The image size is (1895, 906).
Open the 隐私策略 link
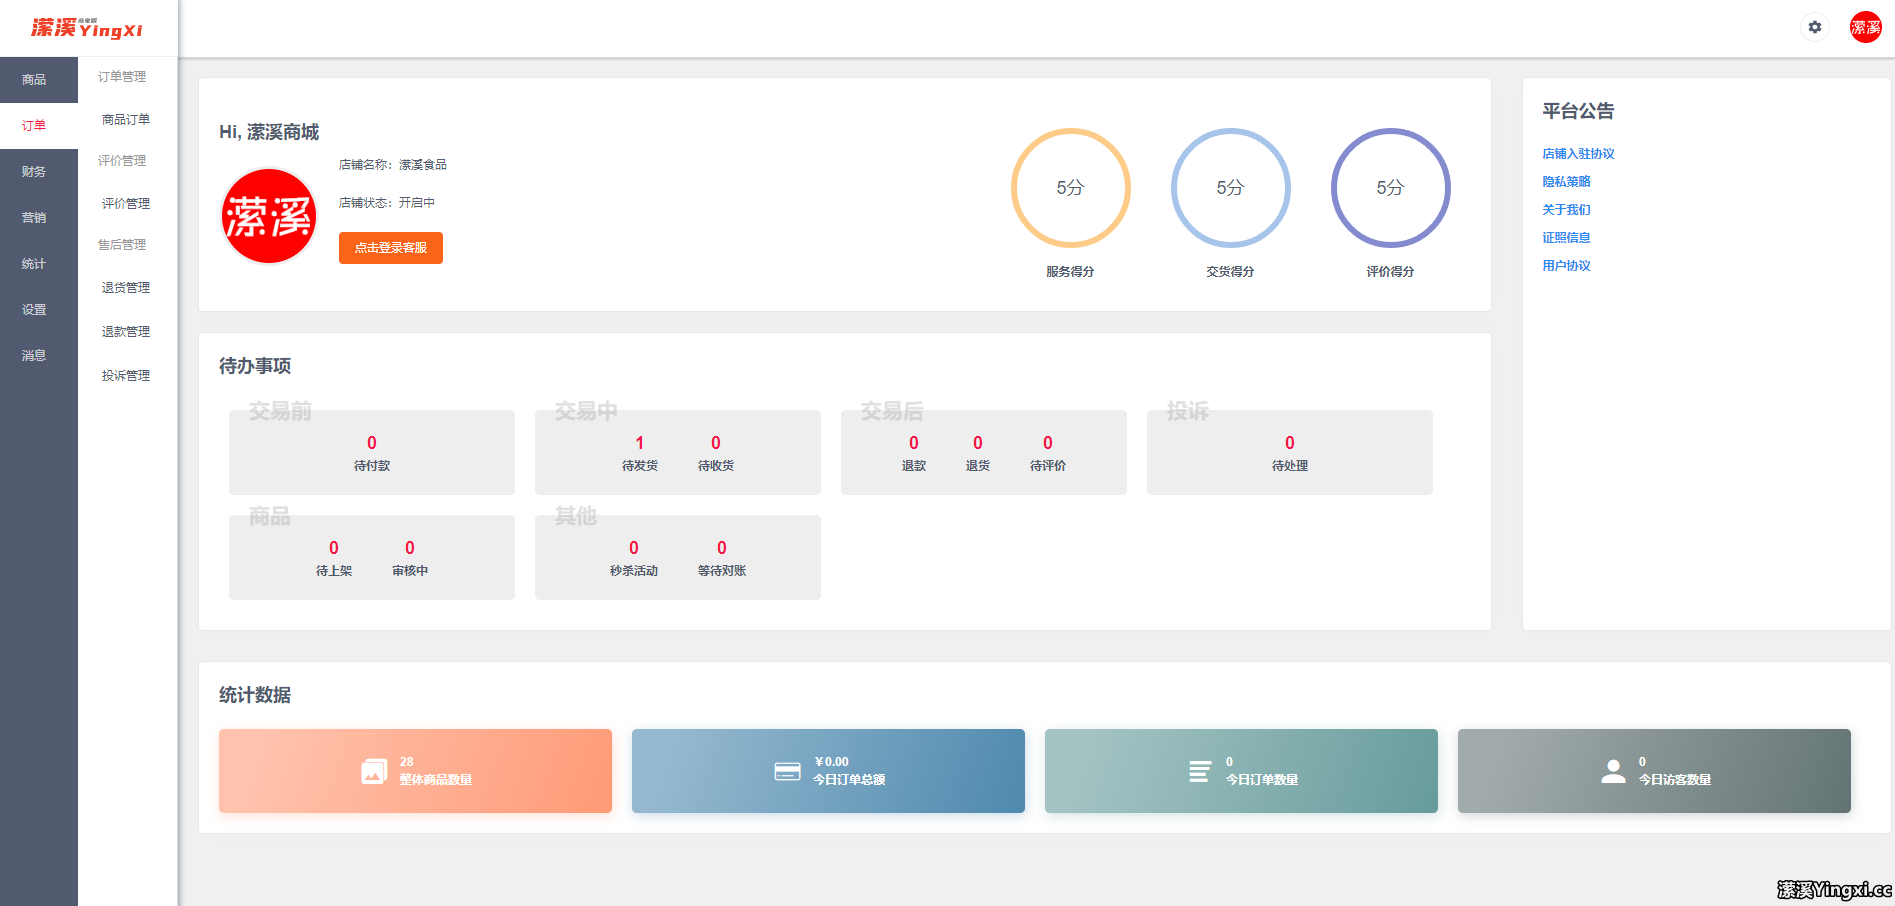[x=1566, y=182]
